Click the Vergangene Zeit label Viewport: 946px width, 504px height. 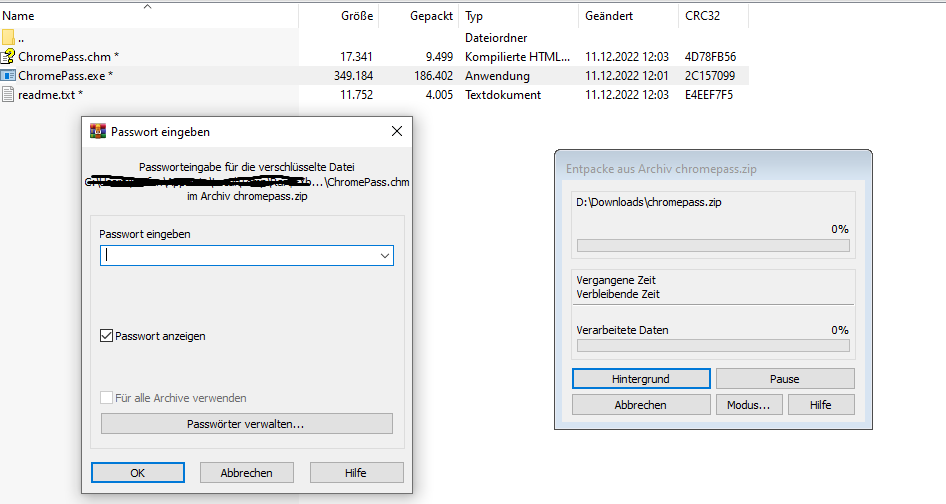[x=616, y=280]
